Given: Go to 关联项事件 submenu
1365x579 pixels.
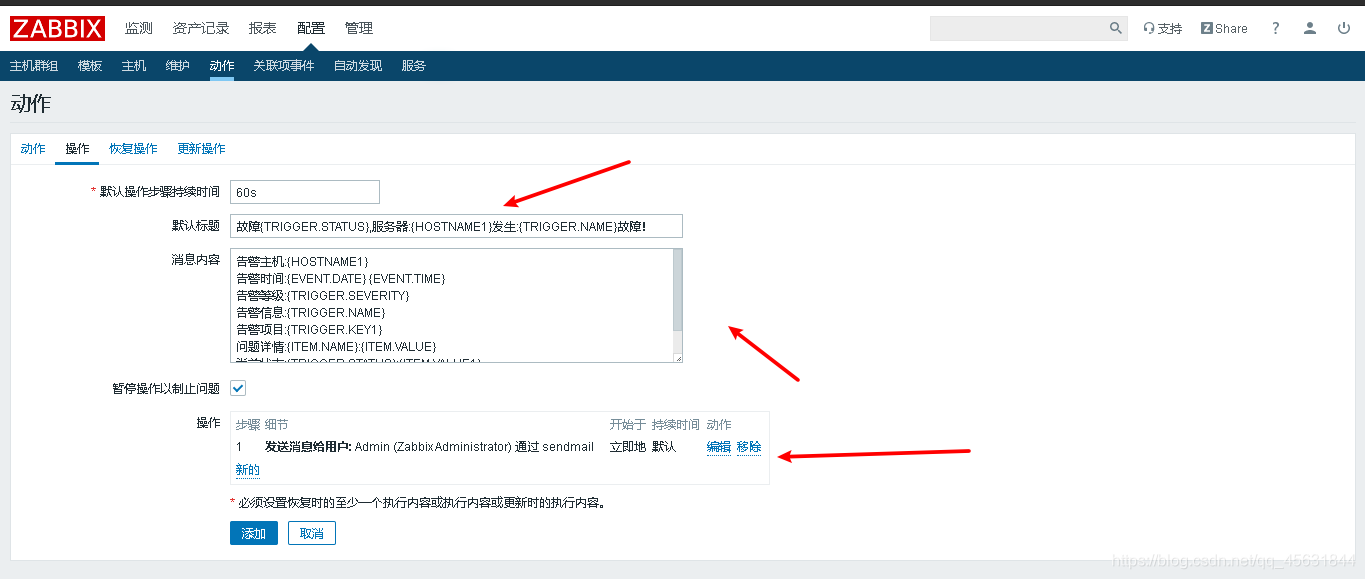Looking at the screenshot, I should click(284, 66).
